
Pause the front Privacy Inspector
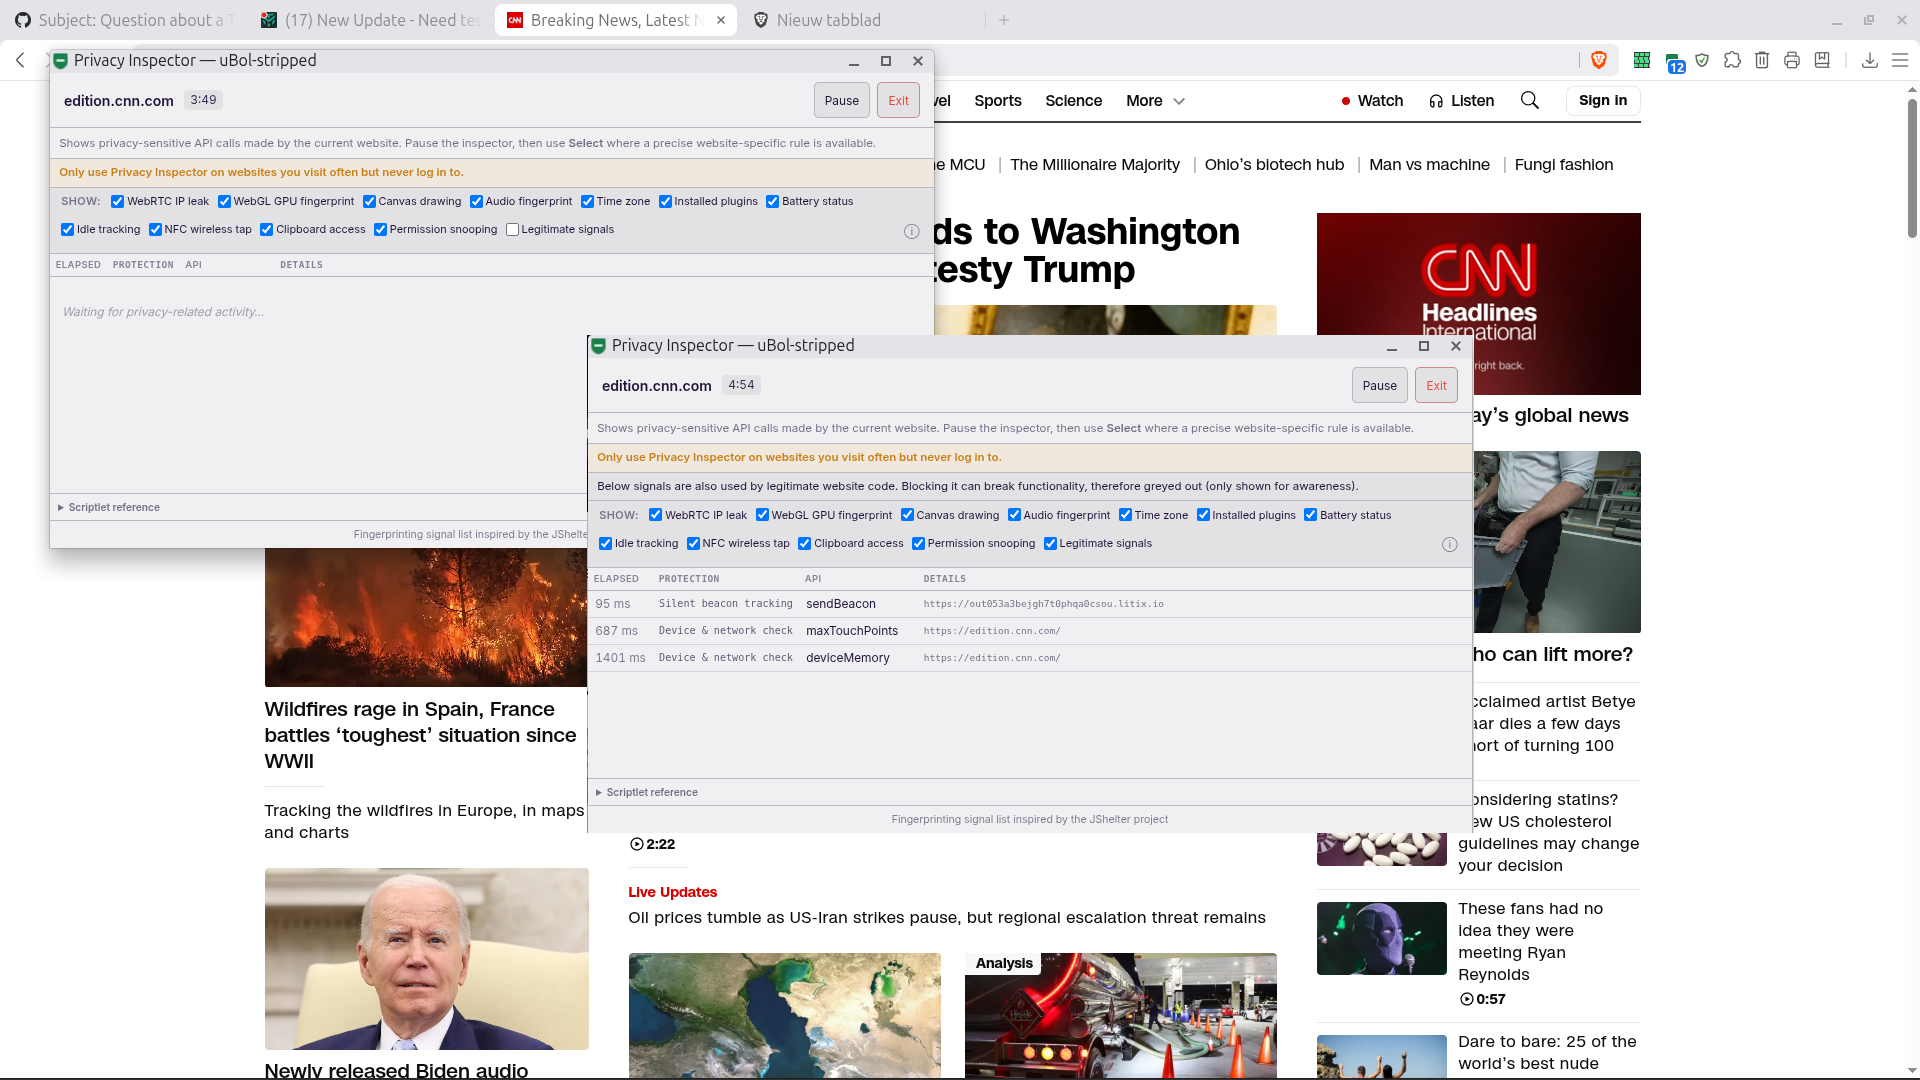[x=1379, y=386]
